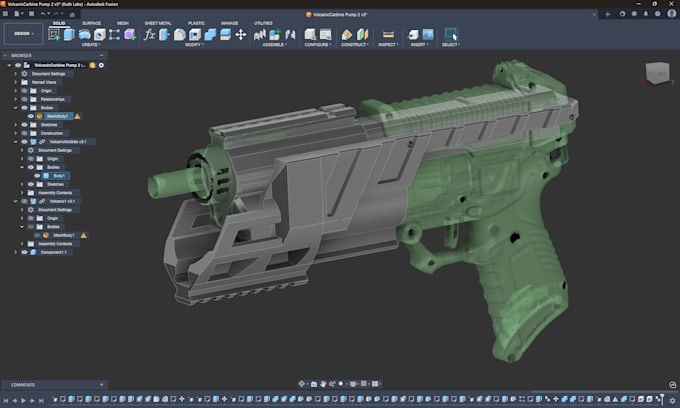Open the Inspect menu label
The image size is (680, 408).
(388, 45)
